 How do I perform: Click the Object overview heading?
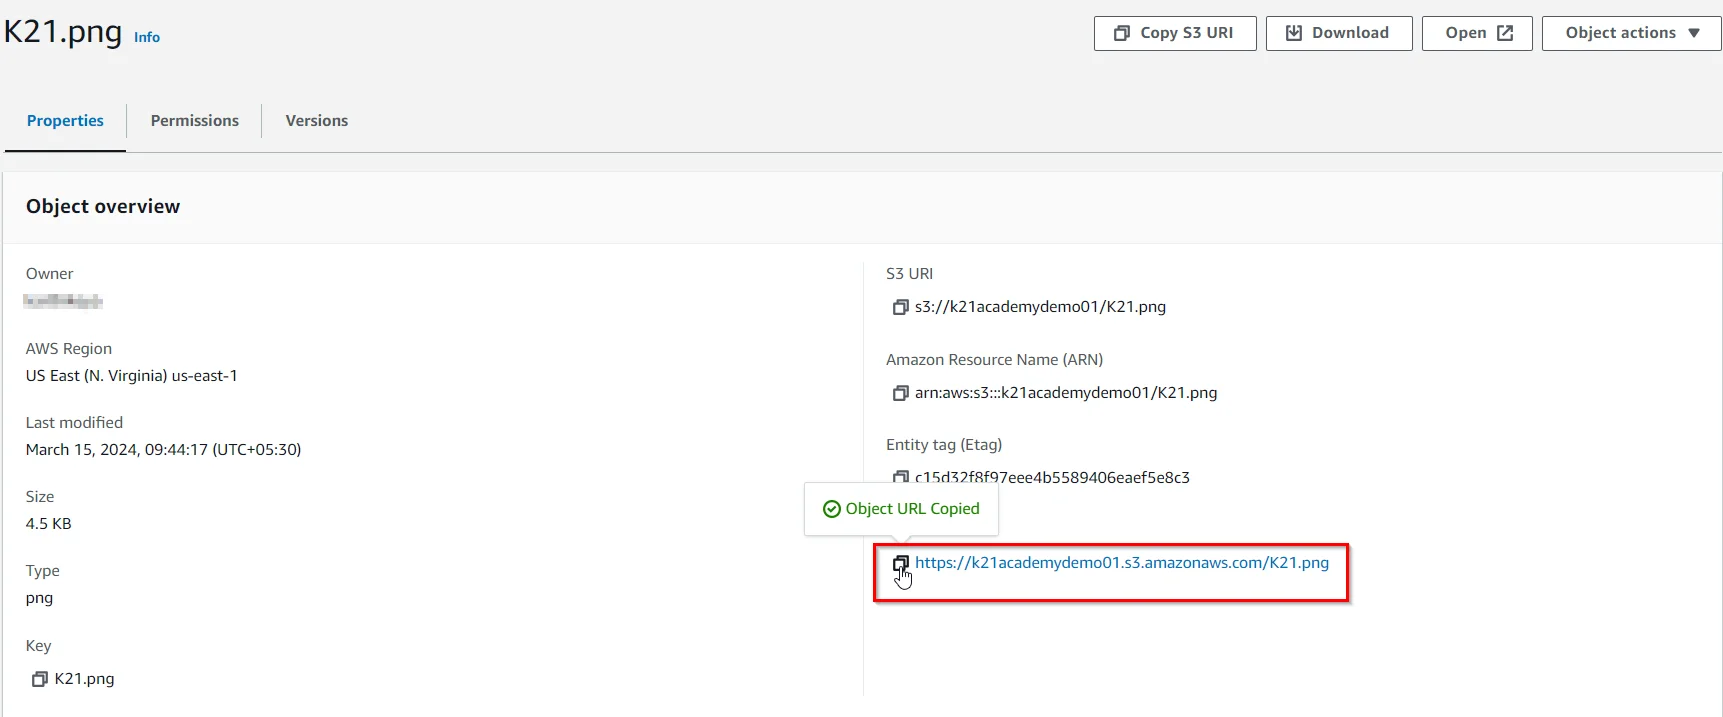[103, 207]
